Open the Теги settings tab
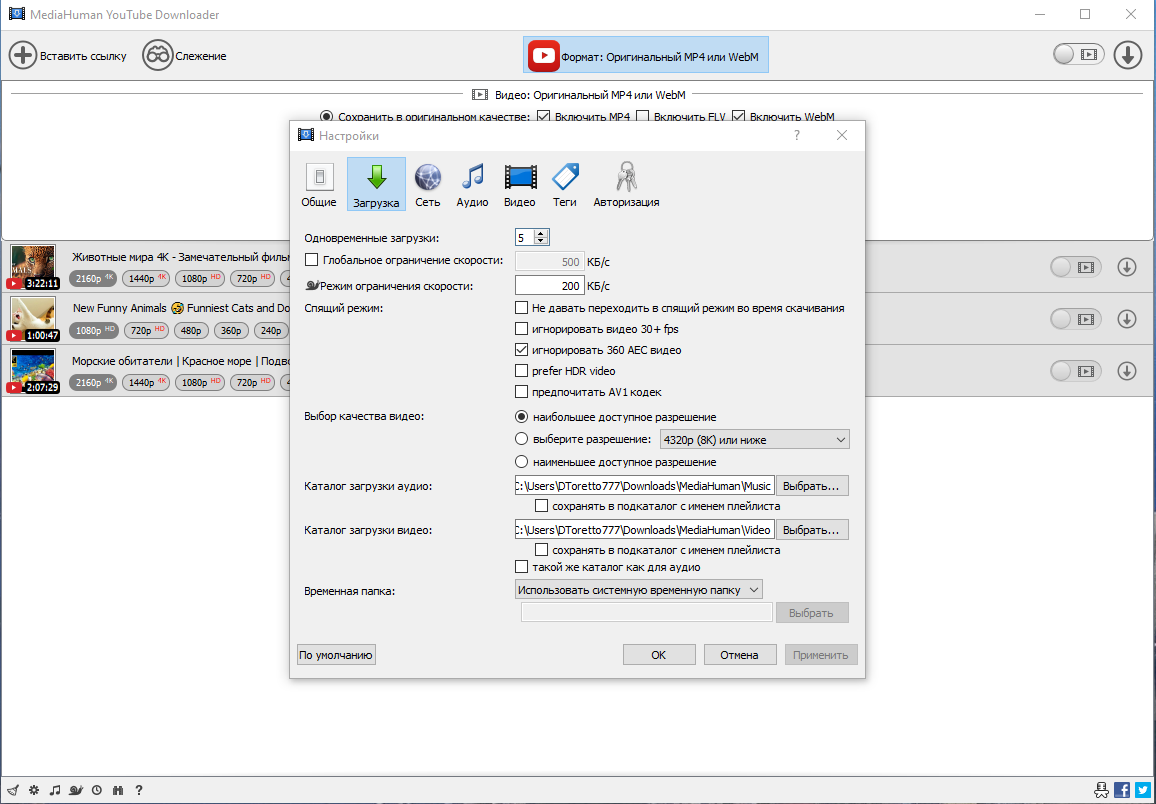This screenshot has height=804, width=1156. [565, 184]
